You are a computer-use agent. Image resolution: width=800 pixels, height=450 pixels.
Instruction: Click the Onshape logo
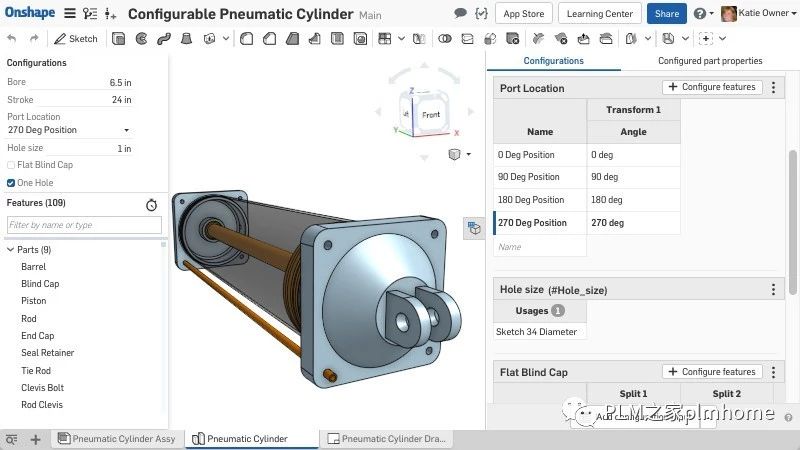point(30,12)
